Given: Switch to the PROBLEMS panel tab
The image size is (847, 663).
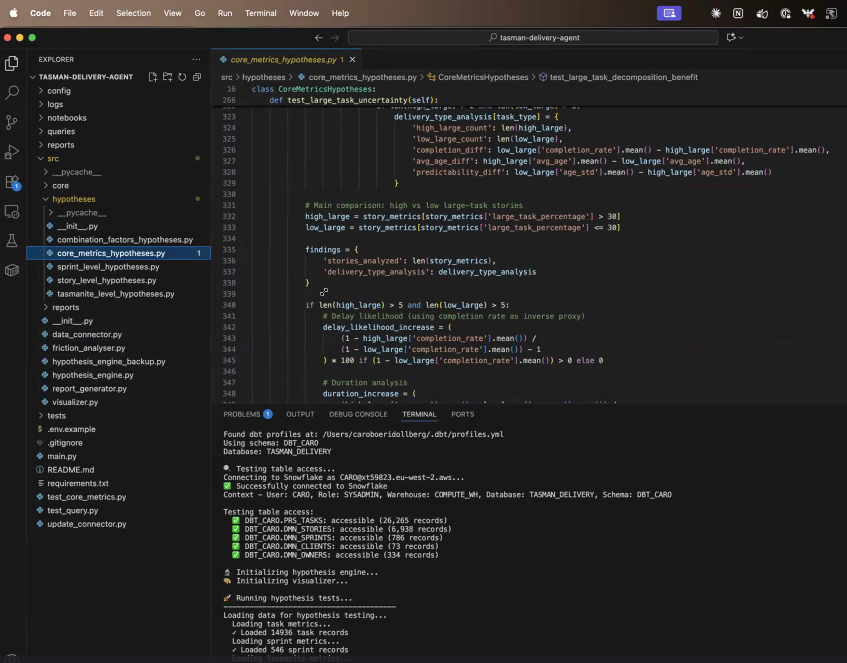Looking at the screenshot, I should tap(242, 414).
